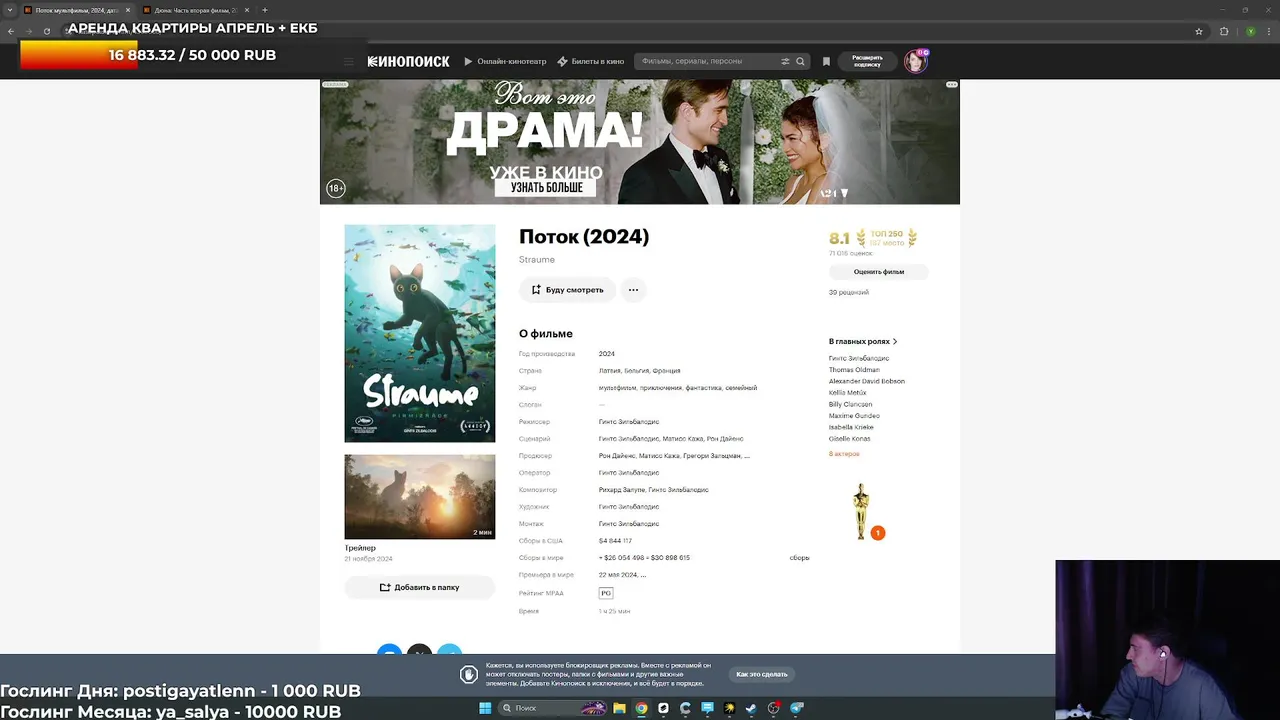Click the magnifier search icon

click(800, 62)
